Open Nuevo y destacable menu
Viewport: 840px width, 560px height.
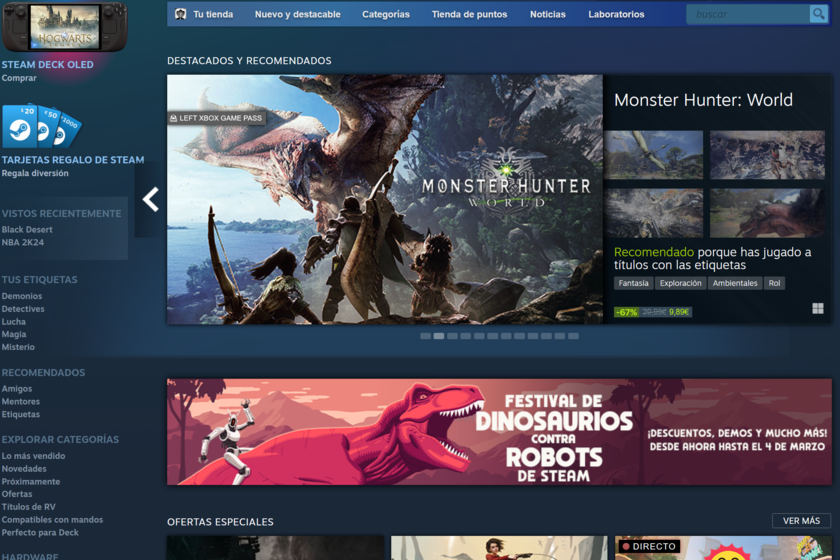(x=297, y=14)
